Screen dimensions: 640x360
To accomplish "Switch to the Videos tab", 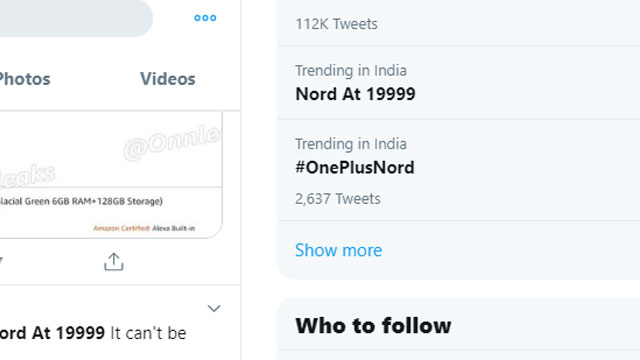I will [168, 79].
